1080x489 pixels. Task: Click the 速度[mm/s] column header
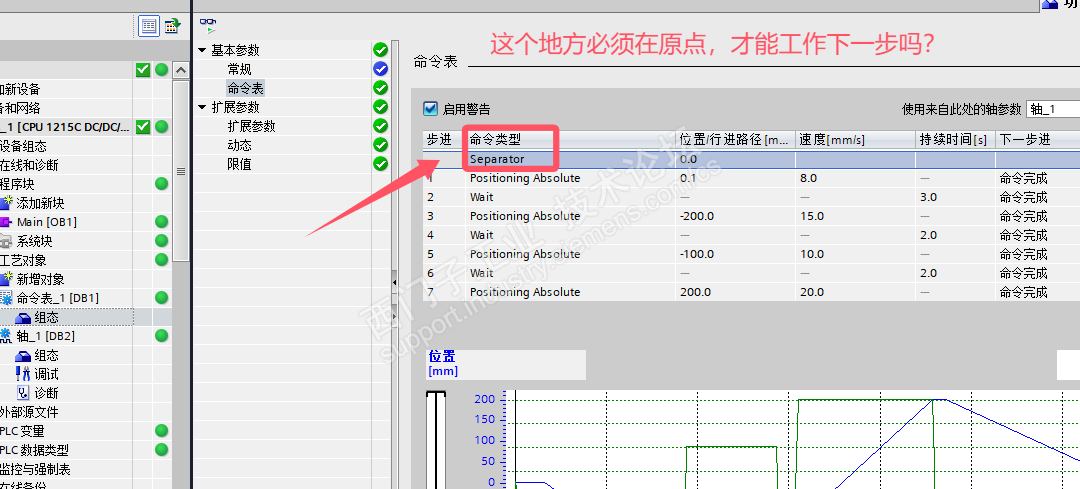(x=855, y=140)
